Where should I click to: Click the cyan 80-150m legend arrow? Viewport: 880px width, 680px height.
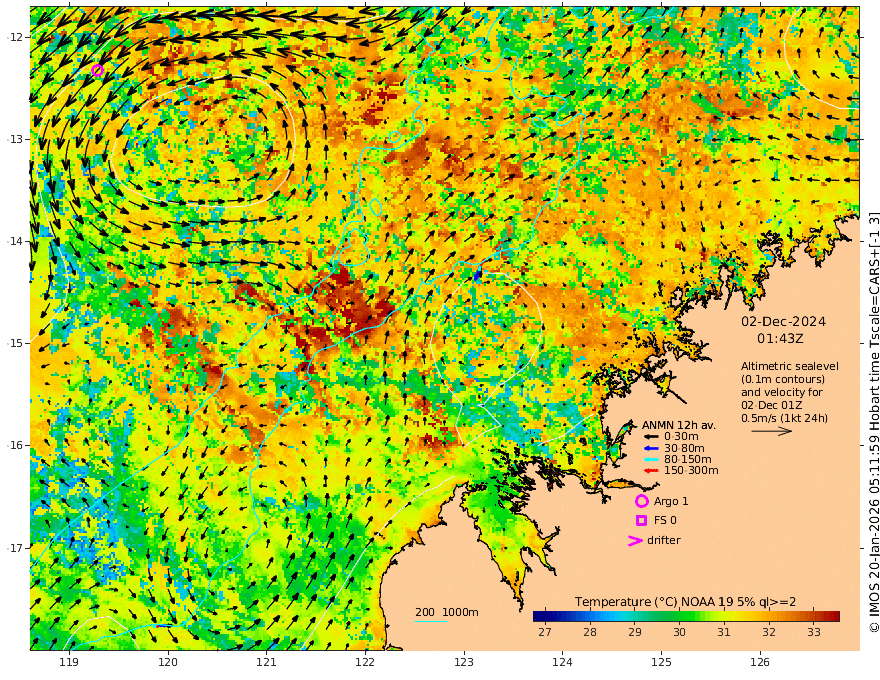[651, 460]
